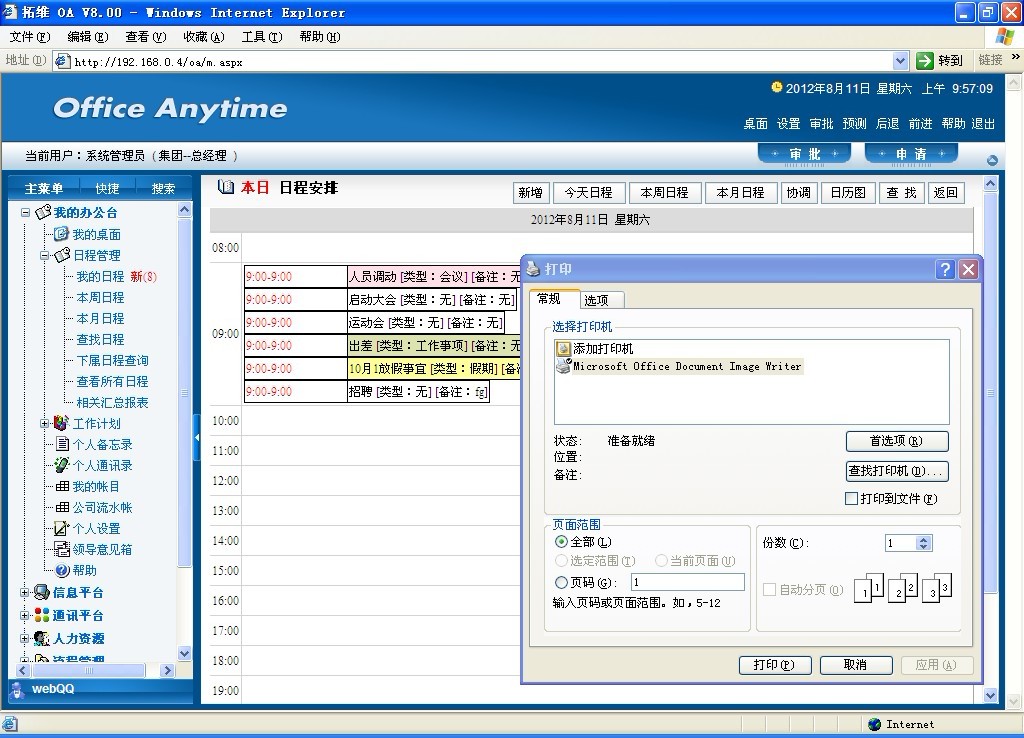Collapse the 我的办公台 tree node
Screen dimensions: 1024x738
pos(26,213)
